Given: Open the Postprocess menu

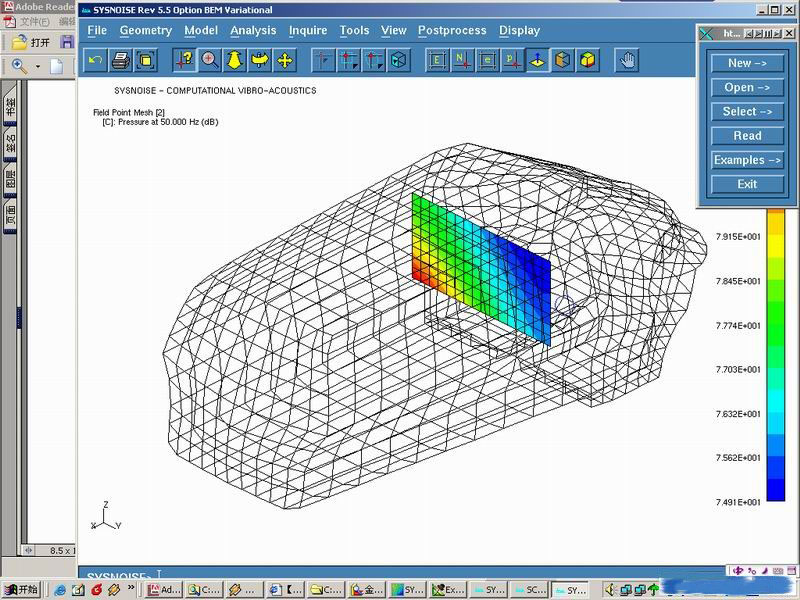Looking at the screenshot, I should (452, 31).
